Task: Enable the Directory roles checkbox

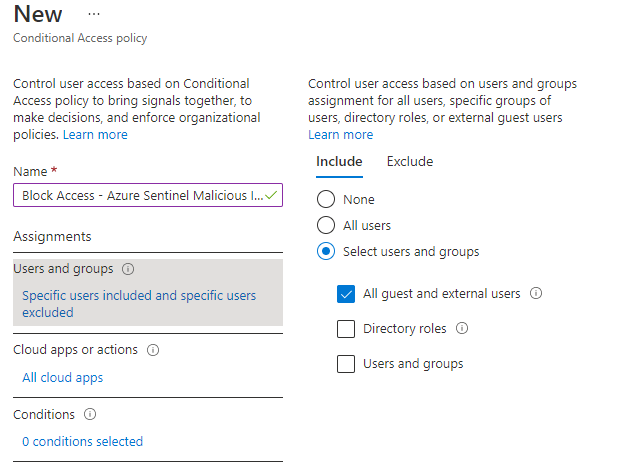Action: coord(347,329)
